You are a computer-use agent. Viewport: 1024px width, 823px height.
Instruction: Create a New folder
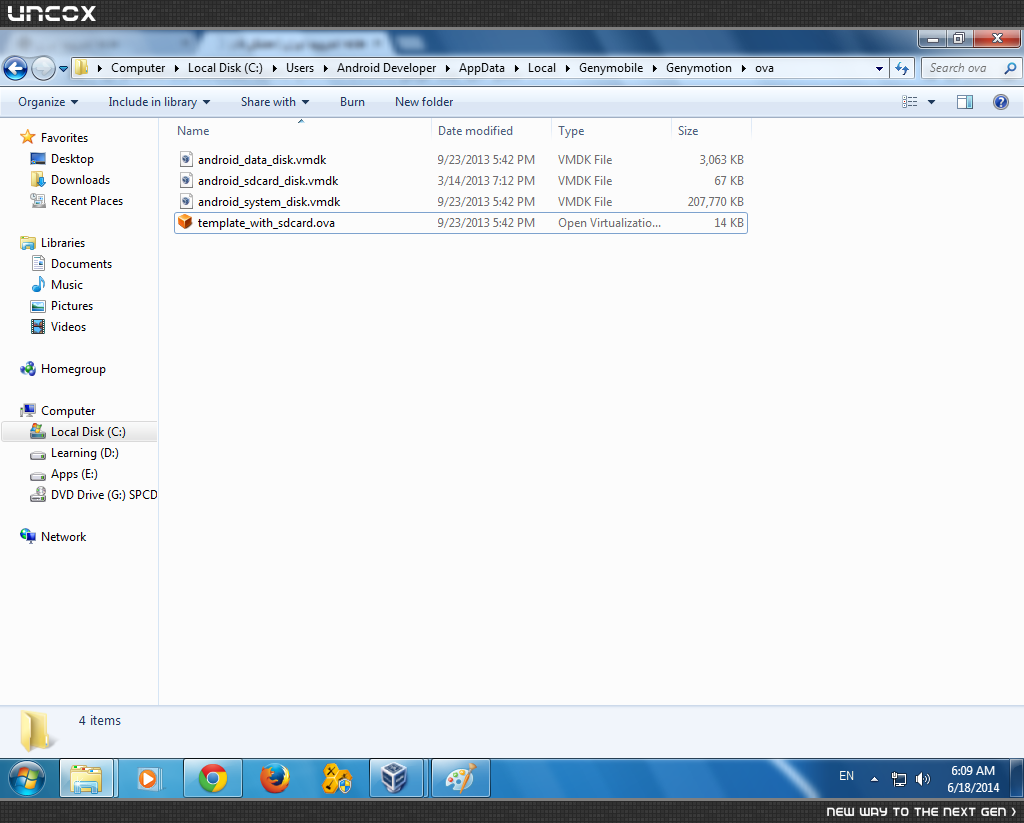tap(424, 102)
